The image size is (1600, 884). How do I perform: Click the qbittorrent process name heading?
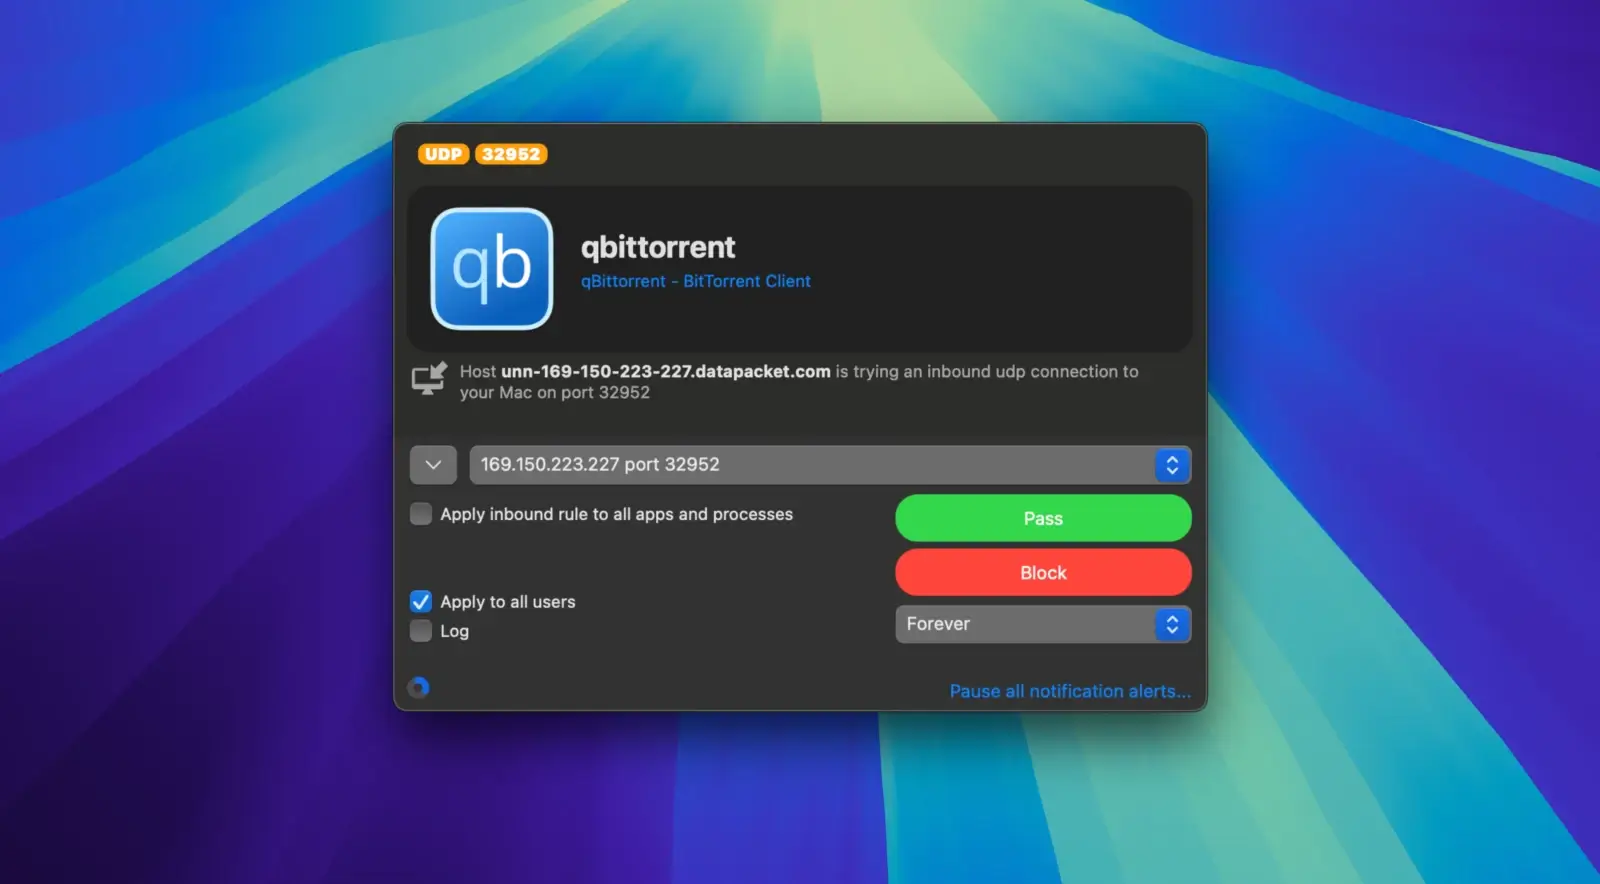coord(658,247)
